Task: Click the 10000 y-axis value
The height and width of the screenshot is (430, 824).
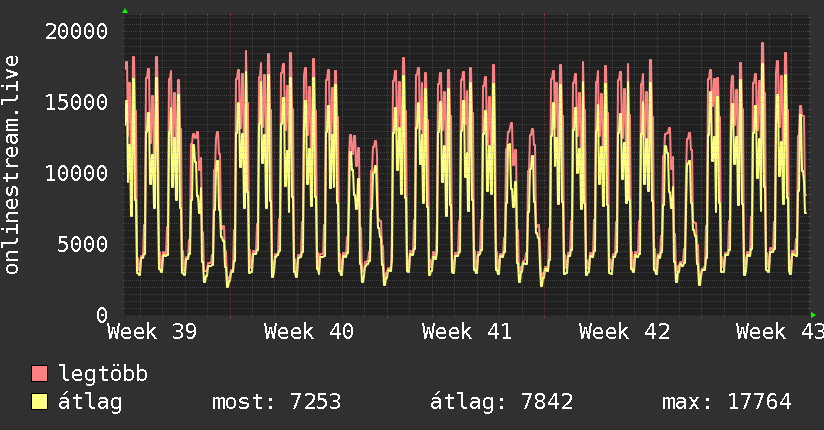Action: 76,173
